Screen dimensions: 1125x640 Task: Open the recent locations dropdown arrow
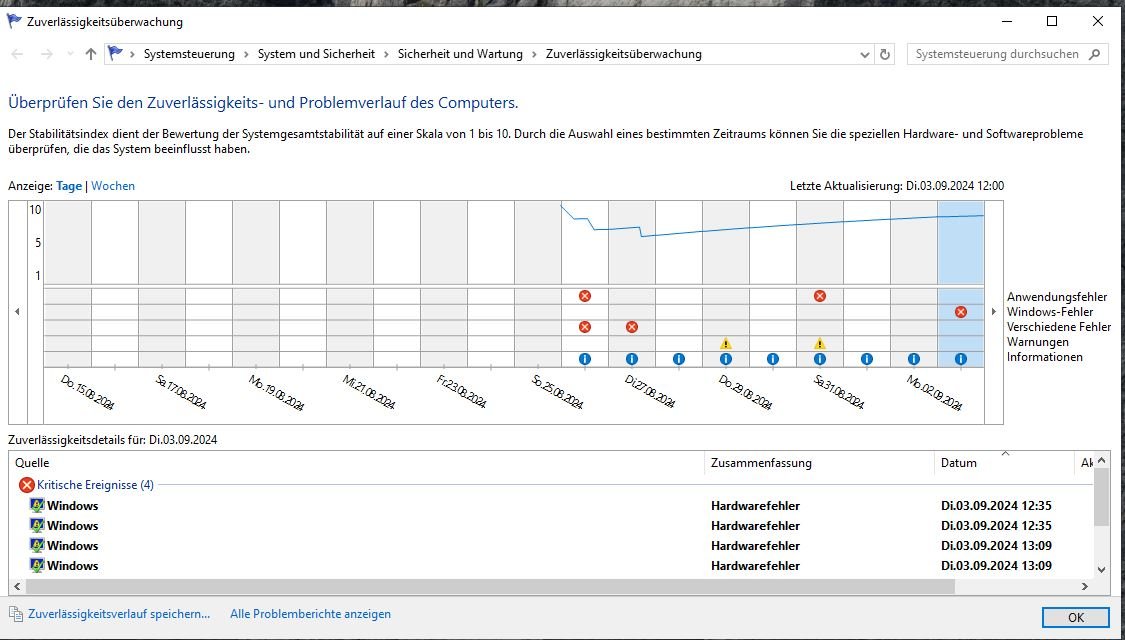click(x=70, y=54)
